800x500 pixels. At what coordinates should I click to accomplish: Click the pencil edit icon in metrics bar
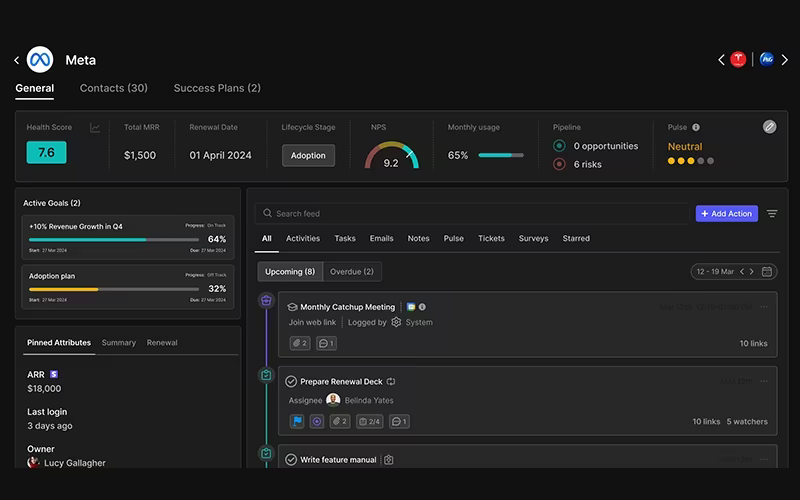point(769,127)
